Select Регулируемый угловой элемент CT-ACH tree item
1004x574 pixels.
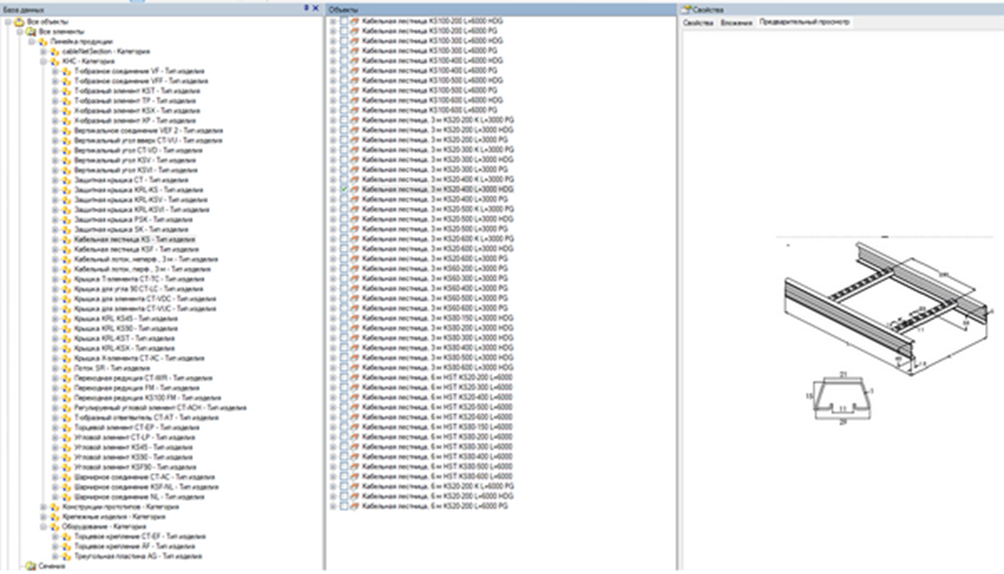coord(160,408)
